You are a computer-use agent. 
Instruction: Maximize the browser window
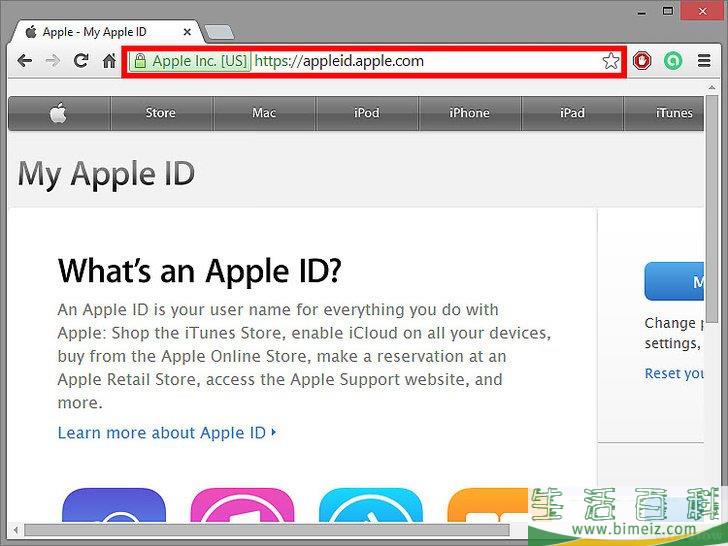point(668,11)
